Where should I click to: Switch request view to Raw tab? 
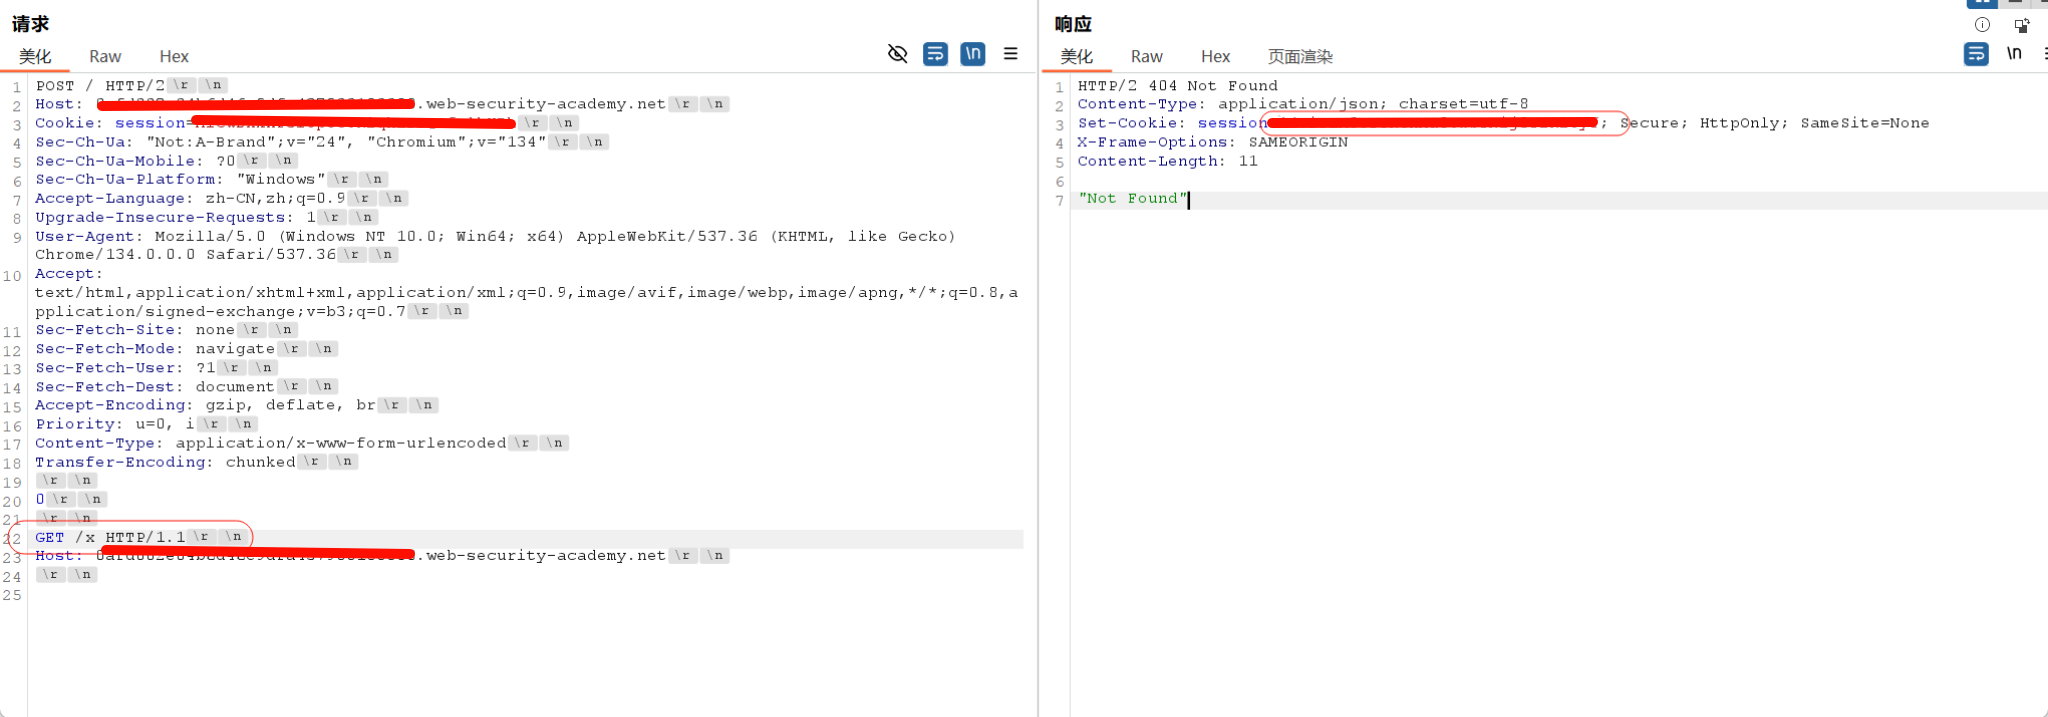click(x=105, y=57)
